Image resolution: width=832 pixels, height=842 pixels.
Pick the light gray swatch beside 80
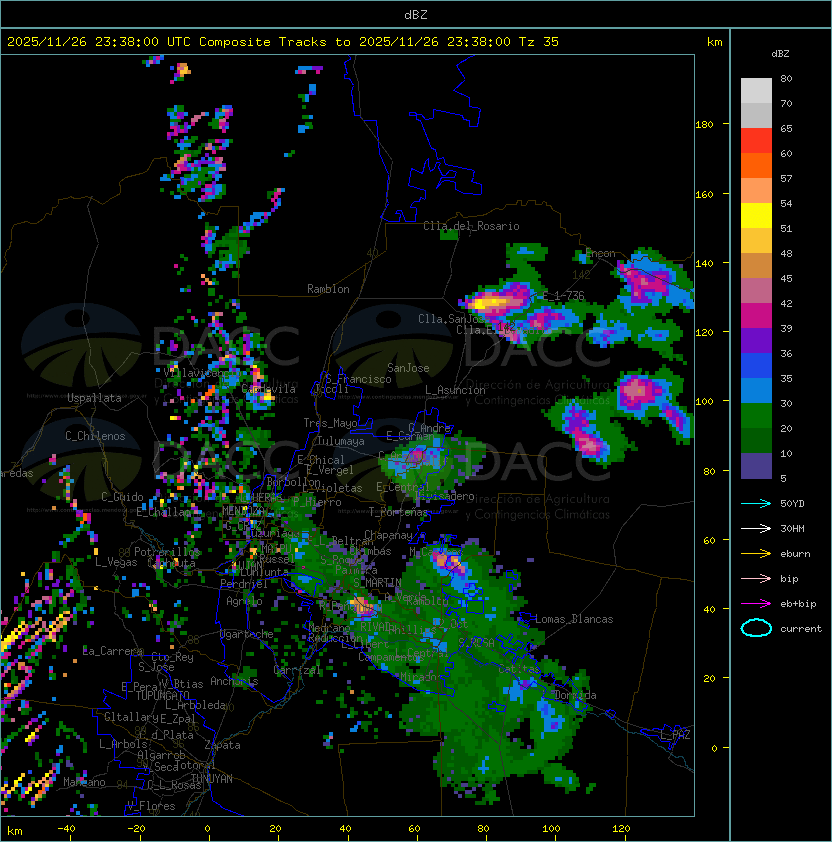(756, 90)
